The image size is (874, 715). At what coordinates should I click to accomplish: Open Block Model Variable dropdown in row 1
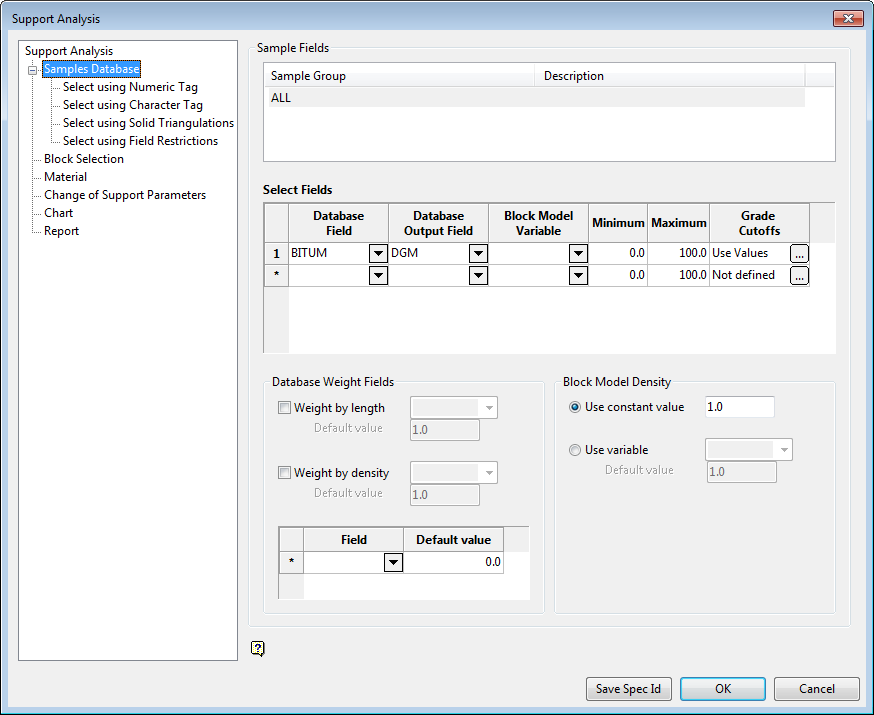tap(577, 254)
